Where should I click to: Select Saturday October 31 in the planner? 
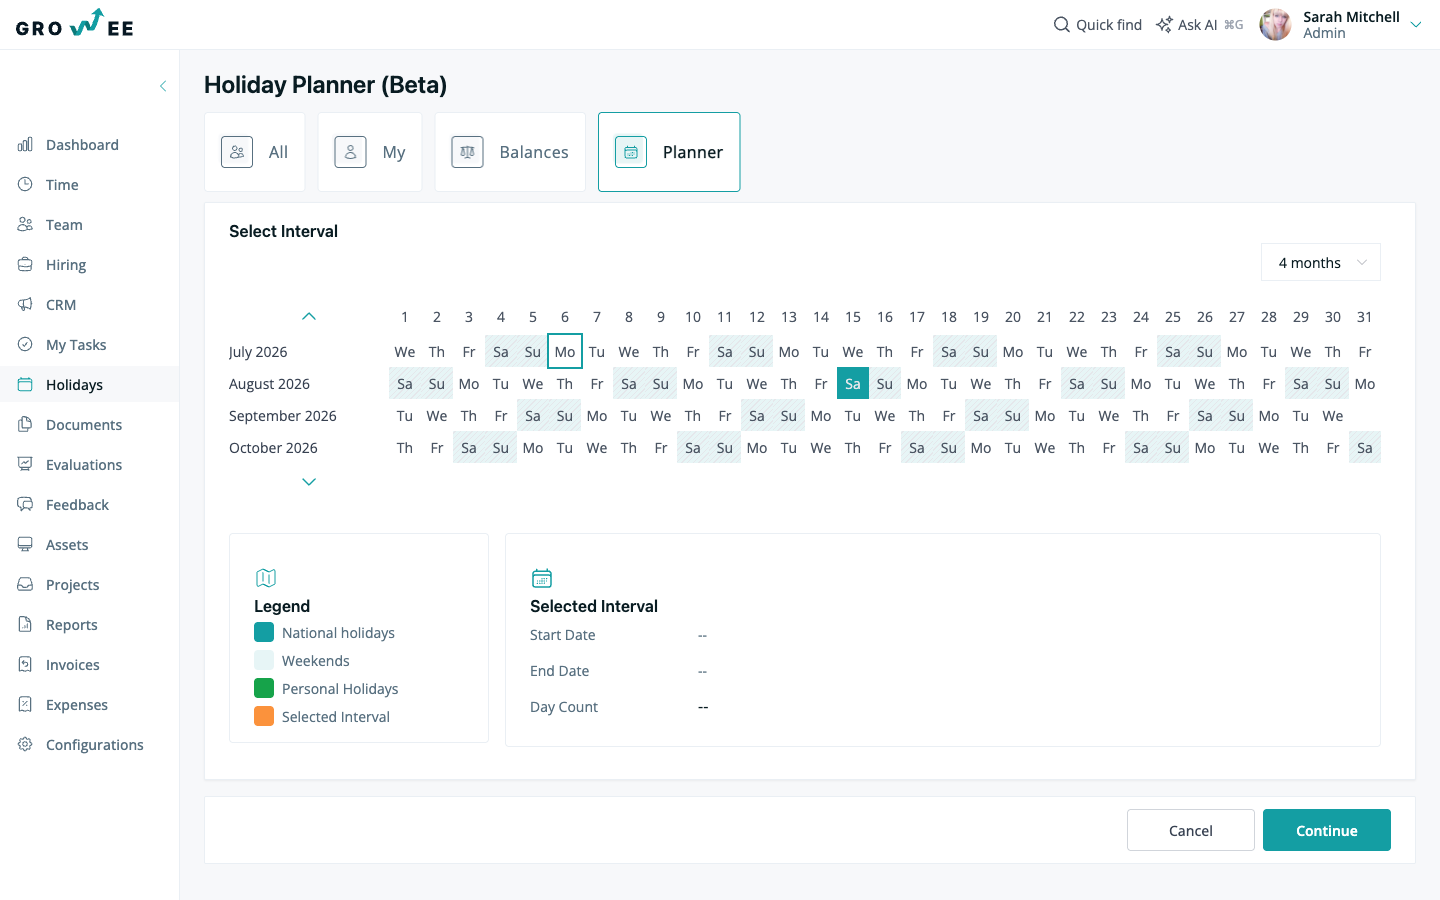1365,448
